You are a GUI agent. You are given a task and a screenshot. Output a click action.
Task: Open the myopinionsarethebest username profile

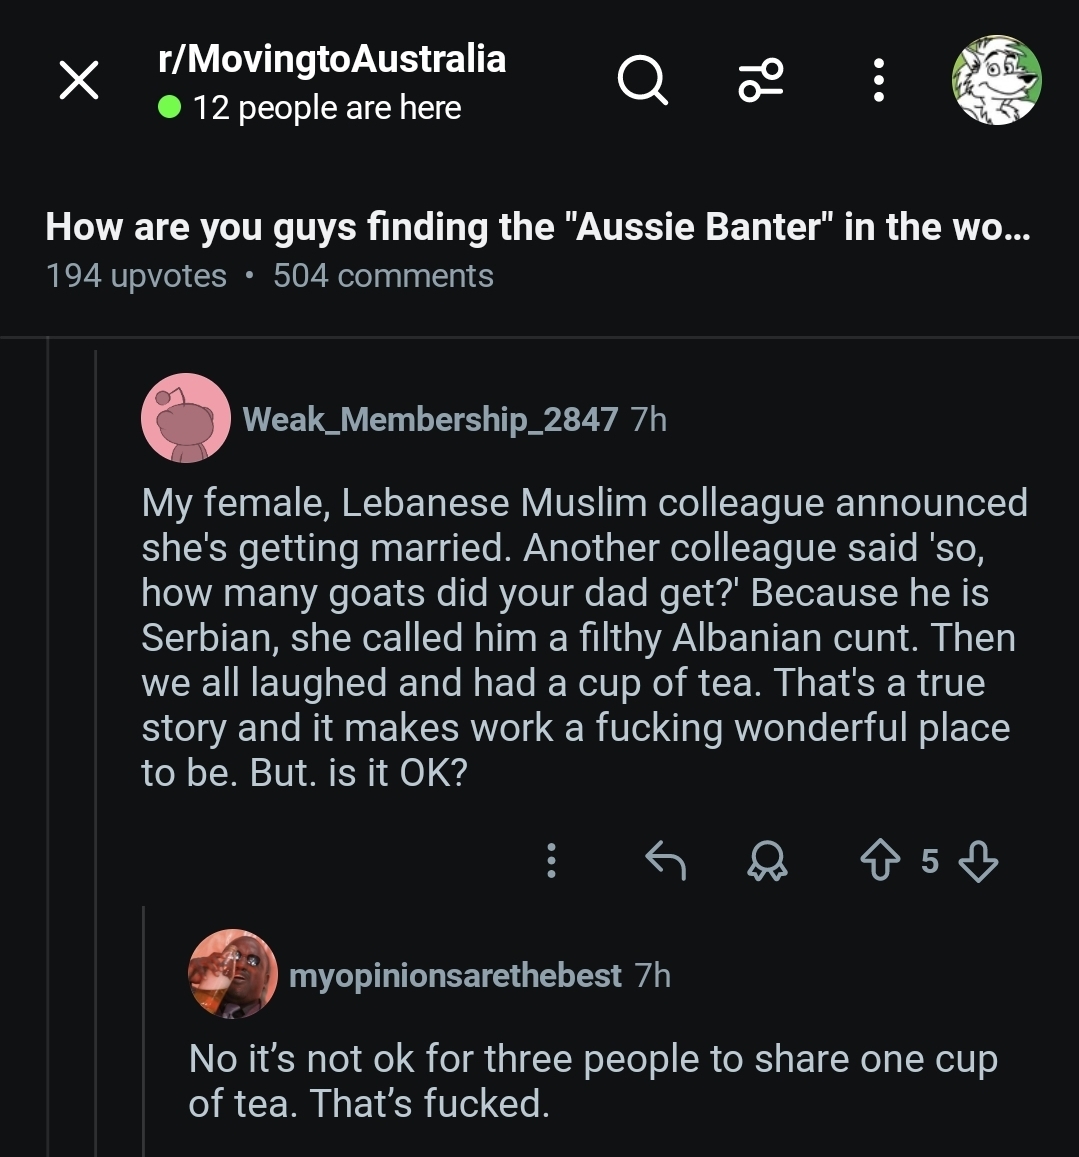pyautogui.click(x=455, y=975)
